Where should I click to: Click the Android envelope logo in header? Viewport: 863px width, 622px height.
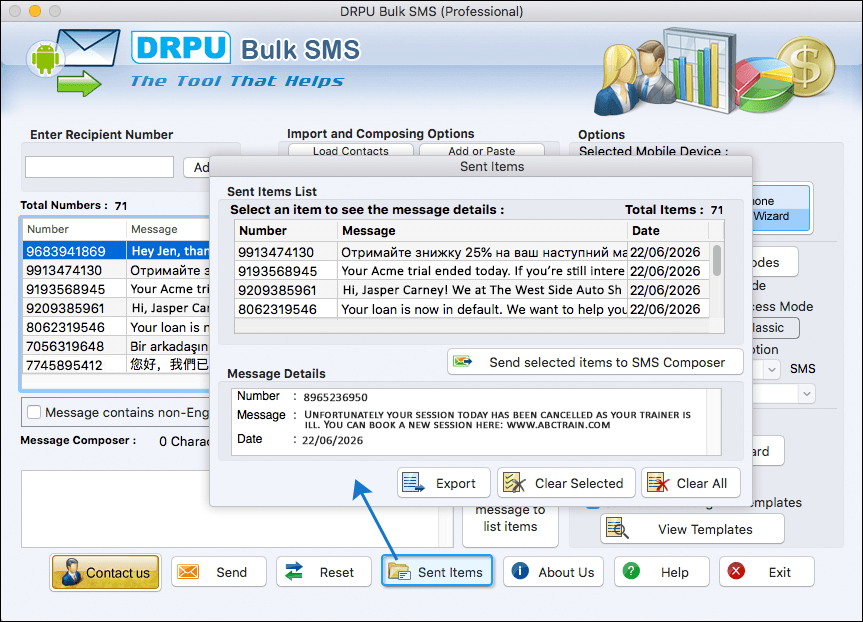click(73, 62)
